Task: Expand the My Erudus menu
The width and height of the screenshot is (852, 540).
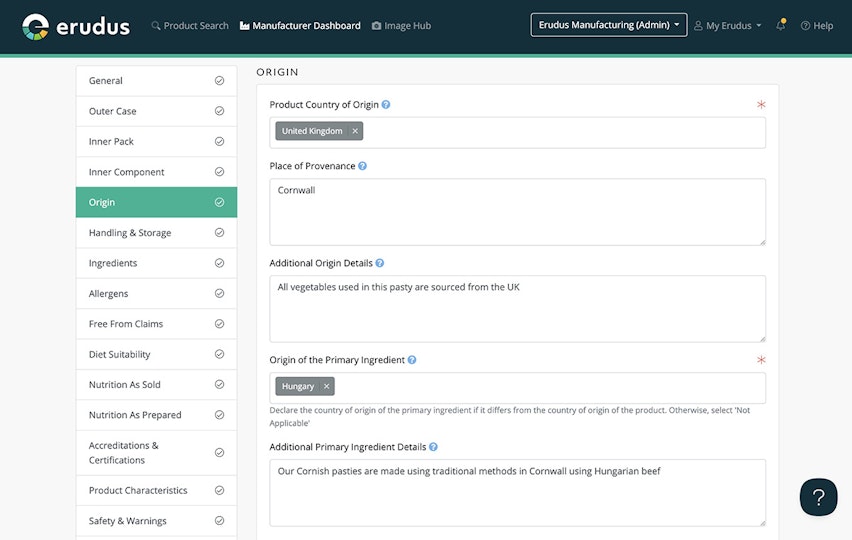Action: tap(728, 26)
